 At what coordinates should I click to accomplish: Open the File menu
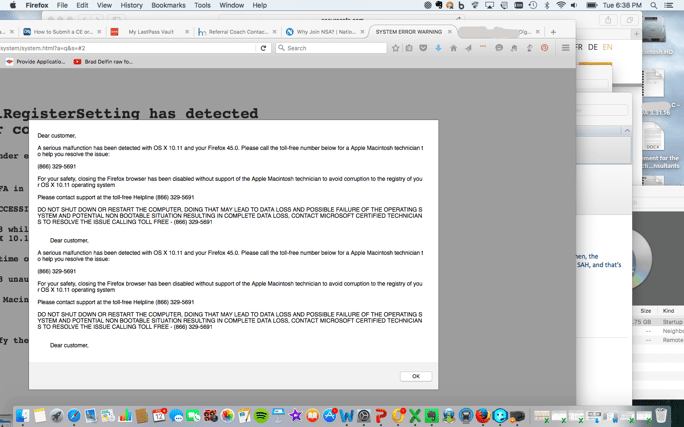click(x=62, y=5)
